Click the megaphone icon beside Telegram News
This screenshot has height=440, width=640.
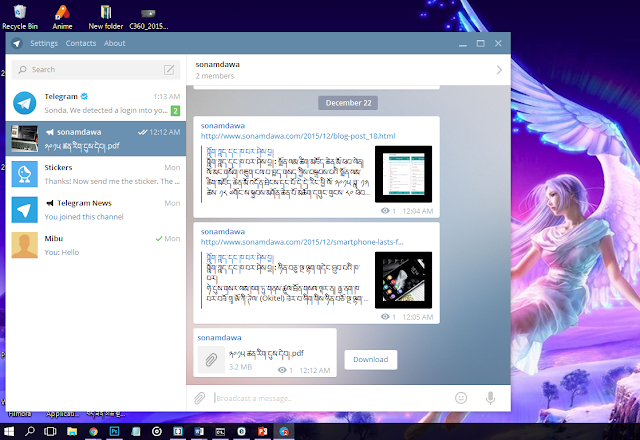[49, 203]
